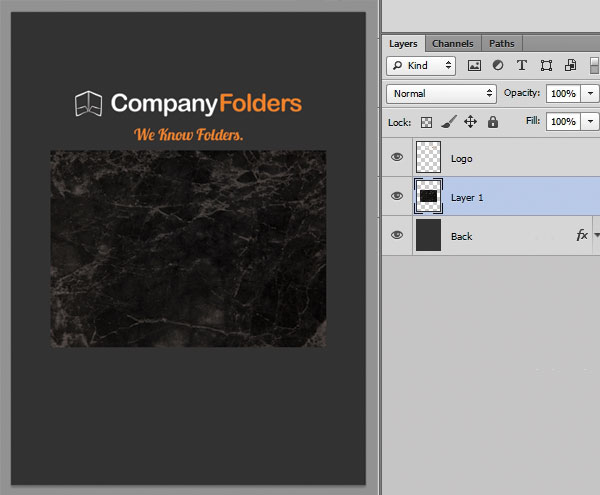Select the Logo layer name
The height and width of the screenshot is (495, 600).
(461, 159)
